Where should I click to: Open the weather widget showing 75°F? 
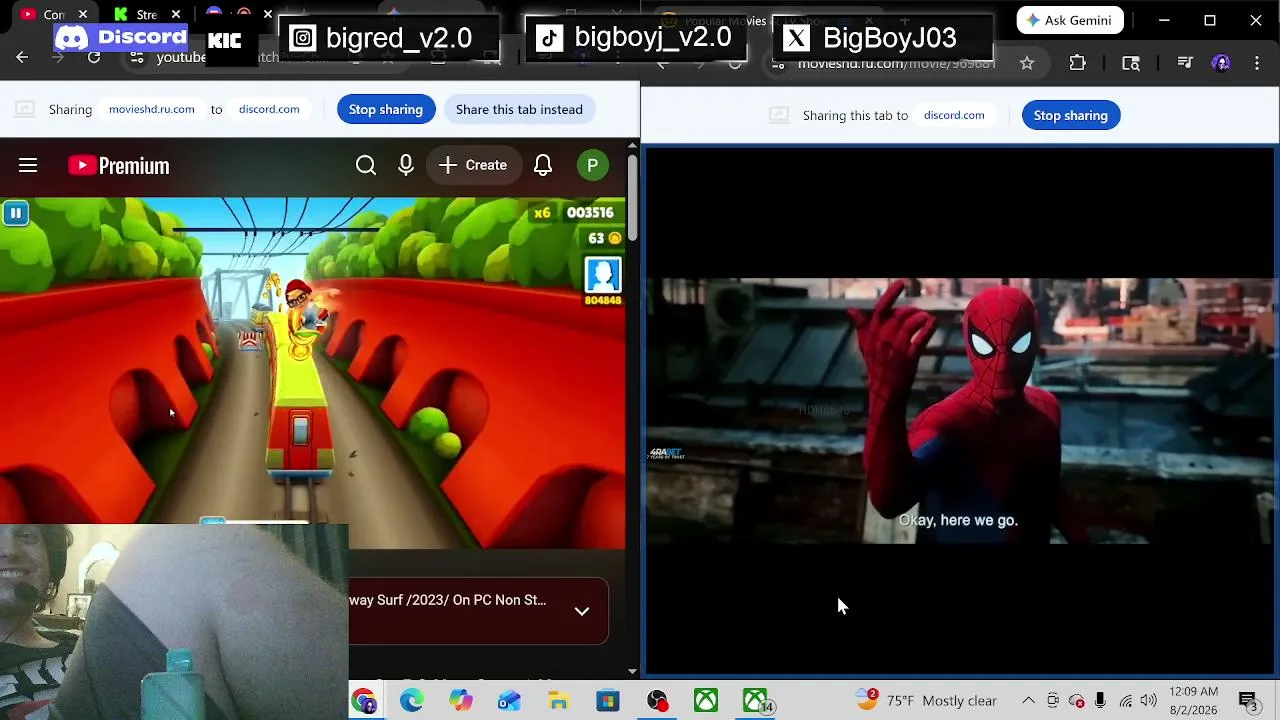pyautogui.click(x=926, y=701)
